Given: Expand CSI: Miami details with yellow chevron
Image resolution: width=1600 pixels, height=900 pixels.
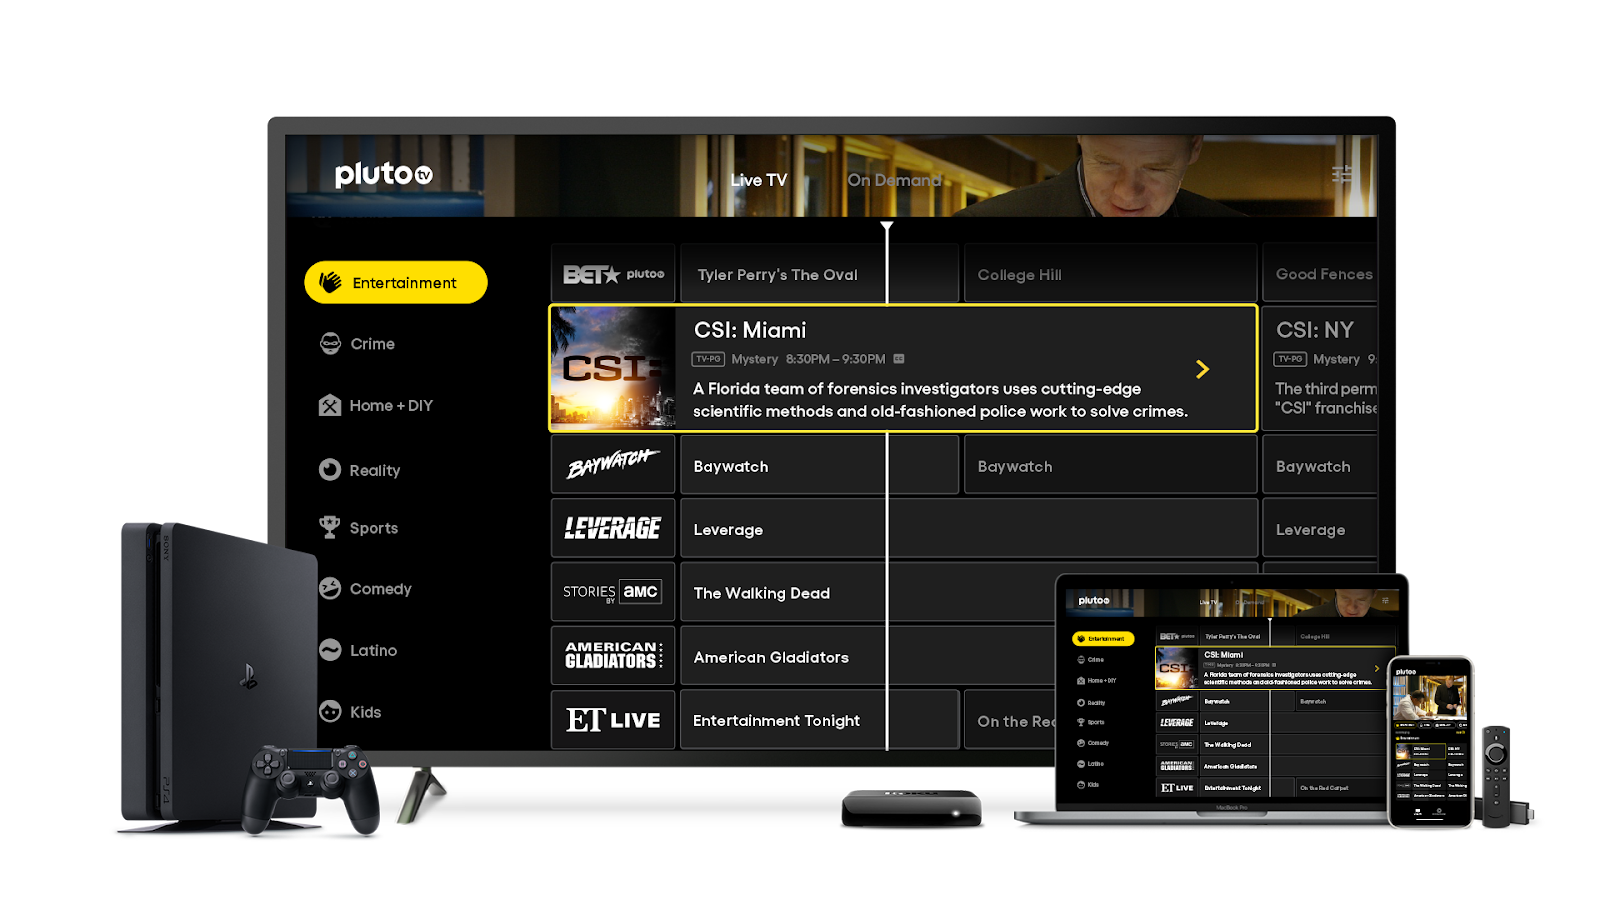Looking at the screenshot, I should click(1203, 369).
